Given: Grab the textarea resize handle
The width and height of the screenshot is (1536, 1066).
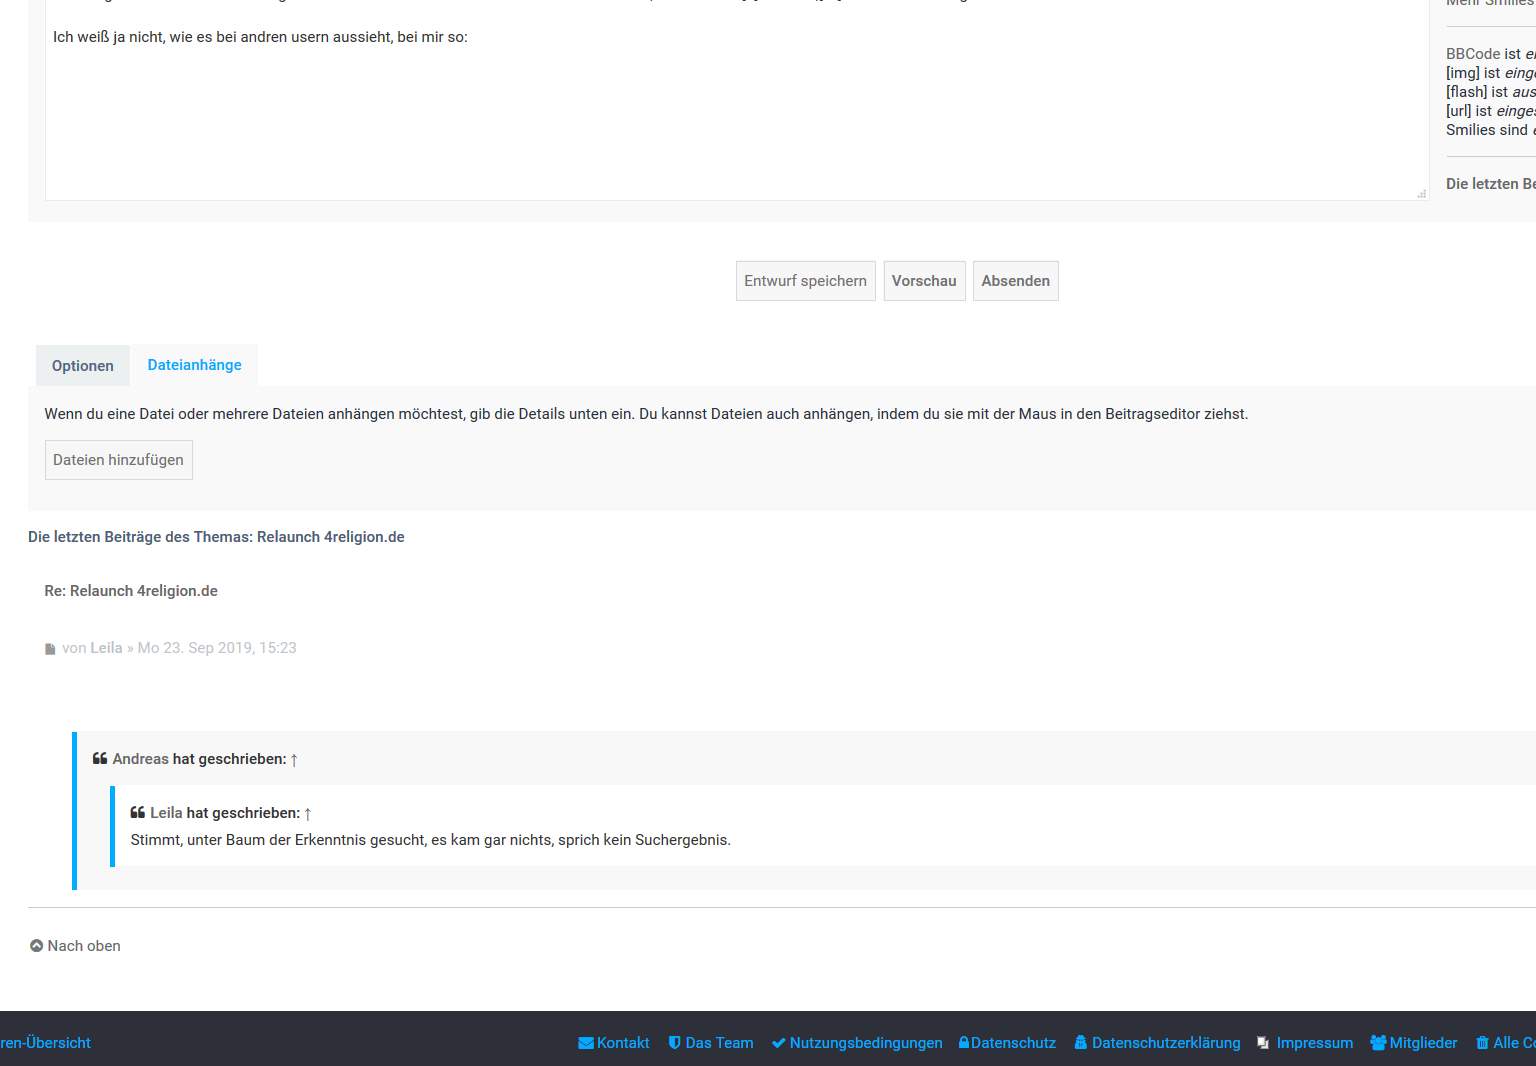Looking at the screenshot, I should click(1421, 193).
